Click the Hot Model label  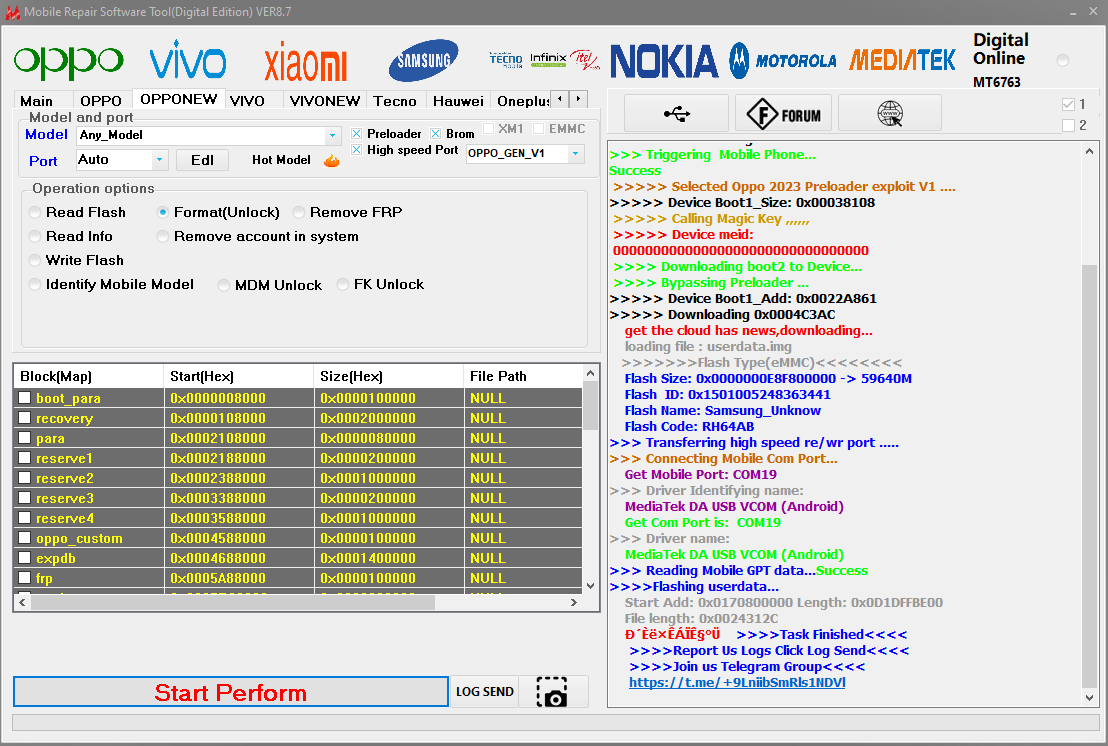tap(281, 160)
